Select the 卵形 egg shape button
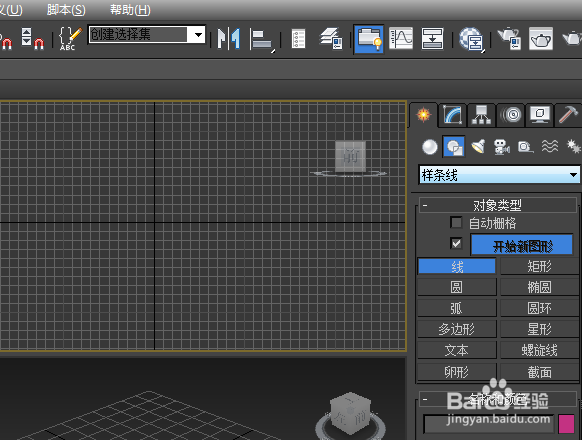582x440 pixels. (x=457, y=372)
